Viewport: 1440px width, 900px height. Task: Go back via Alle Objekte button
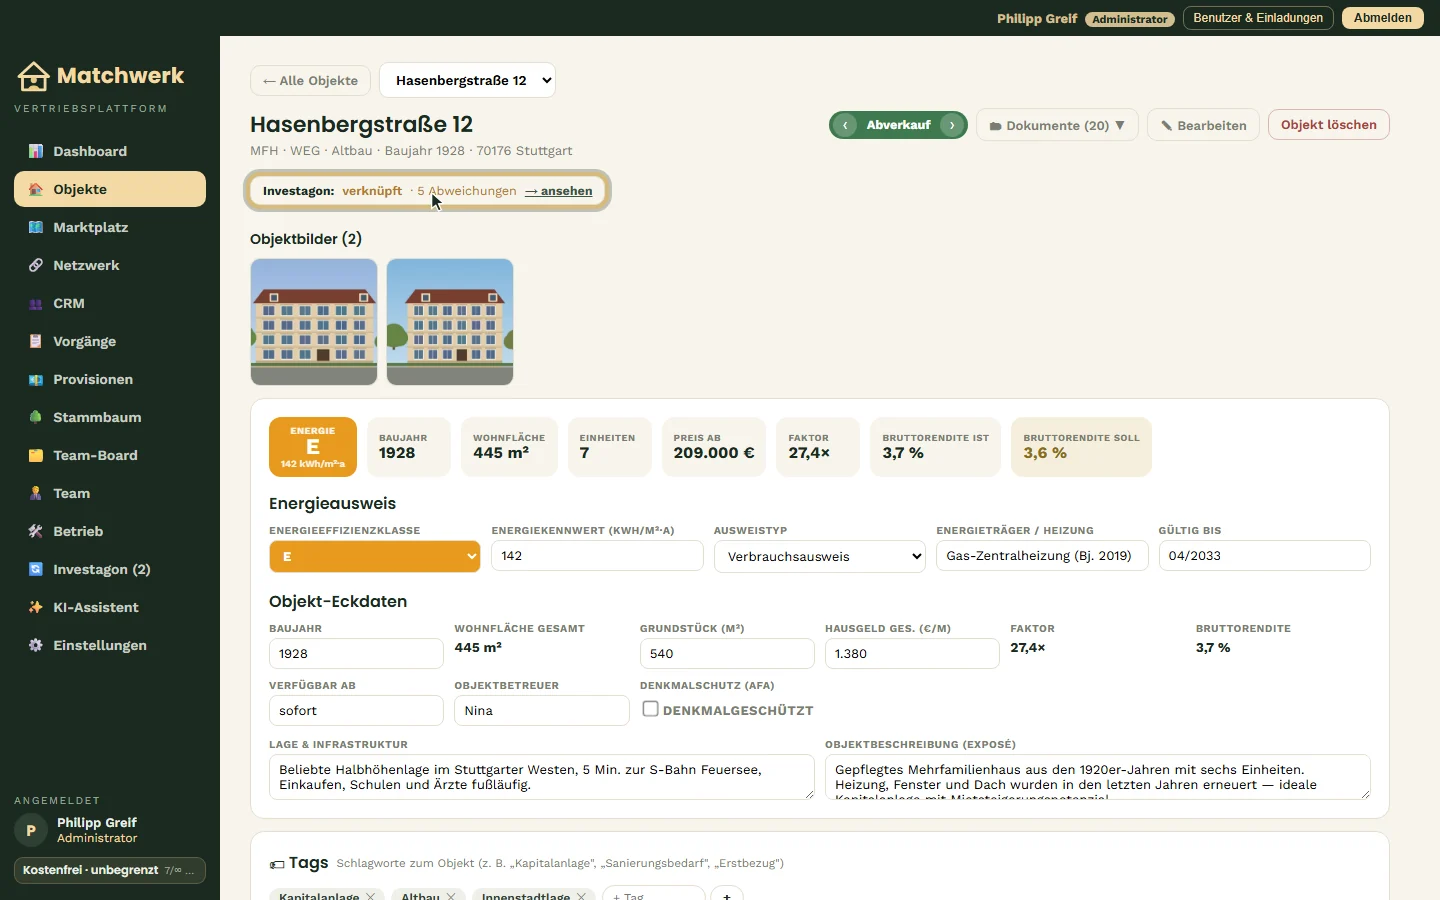point(310,80)
